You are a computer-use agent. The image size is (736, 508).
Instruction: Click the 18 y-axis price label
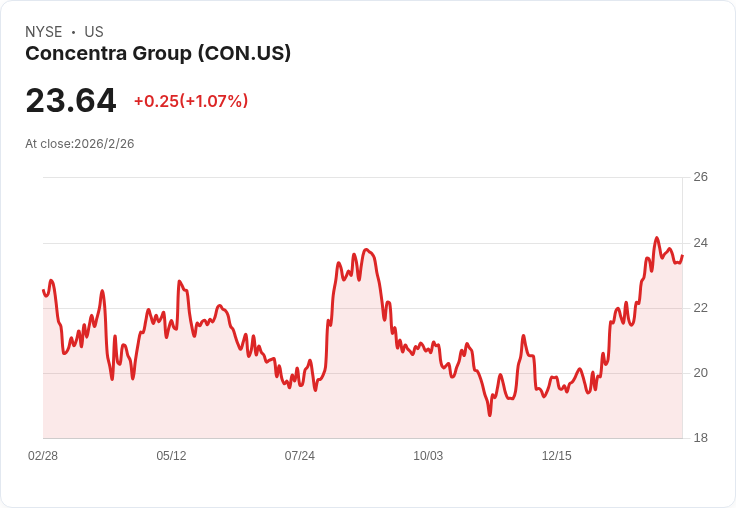[x=700, y=438]
